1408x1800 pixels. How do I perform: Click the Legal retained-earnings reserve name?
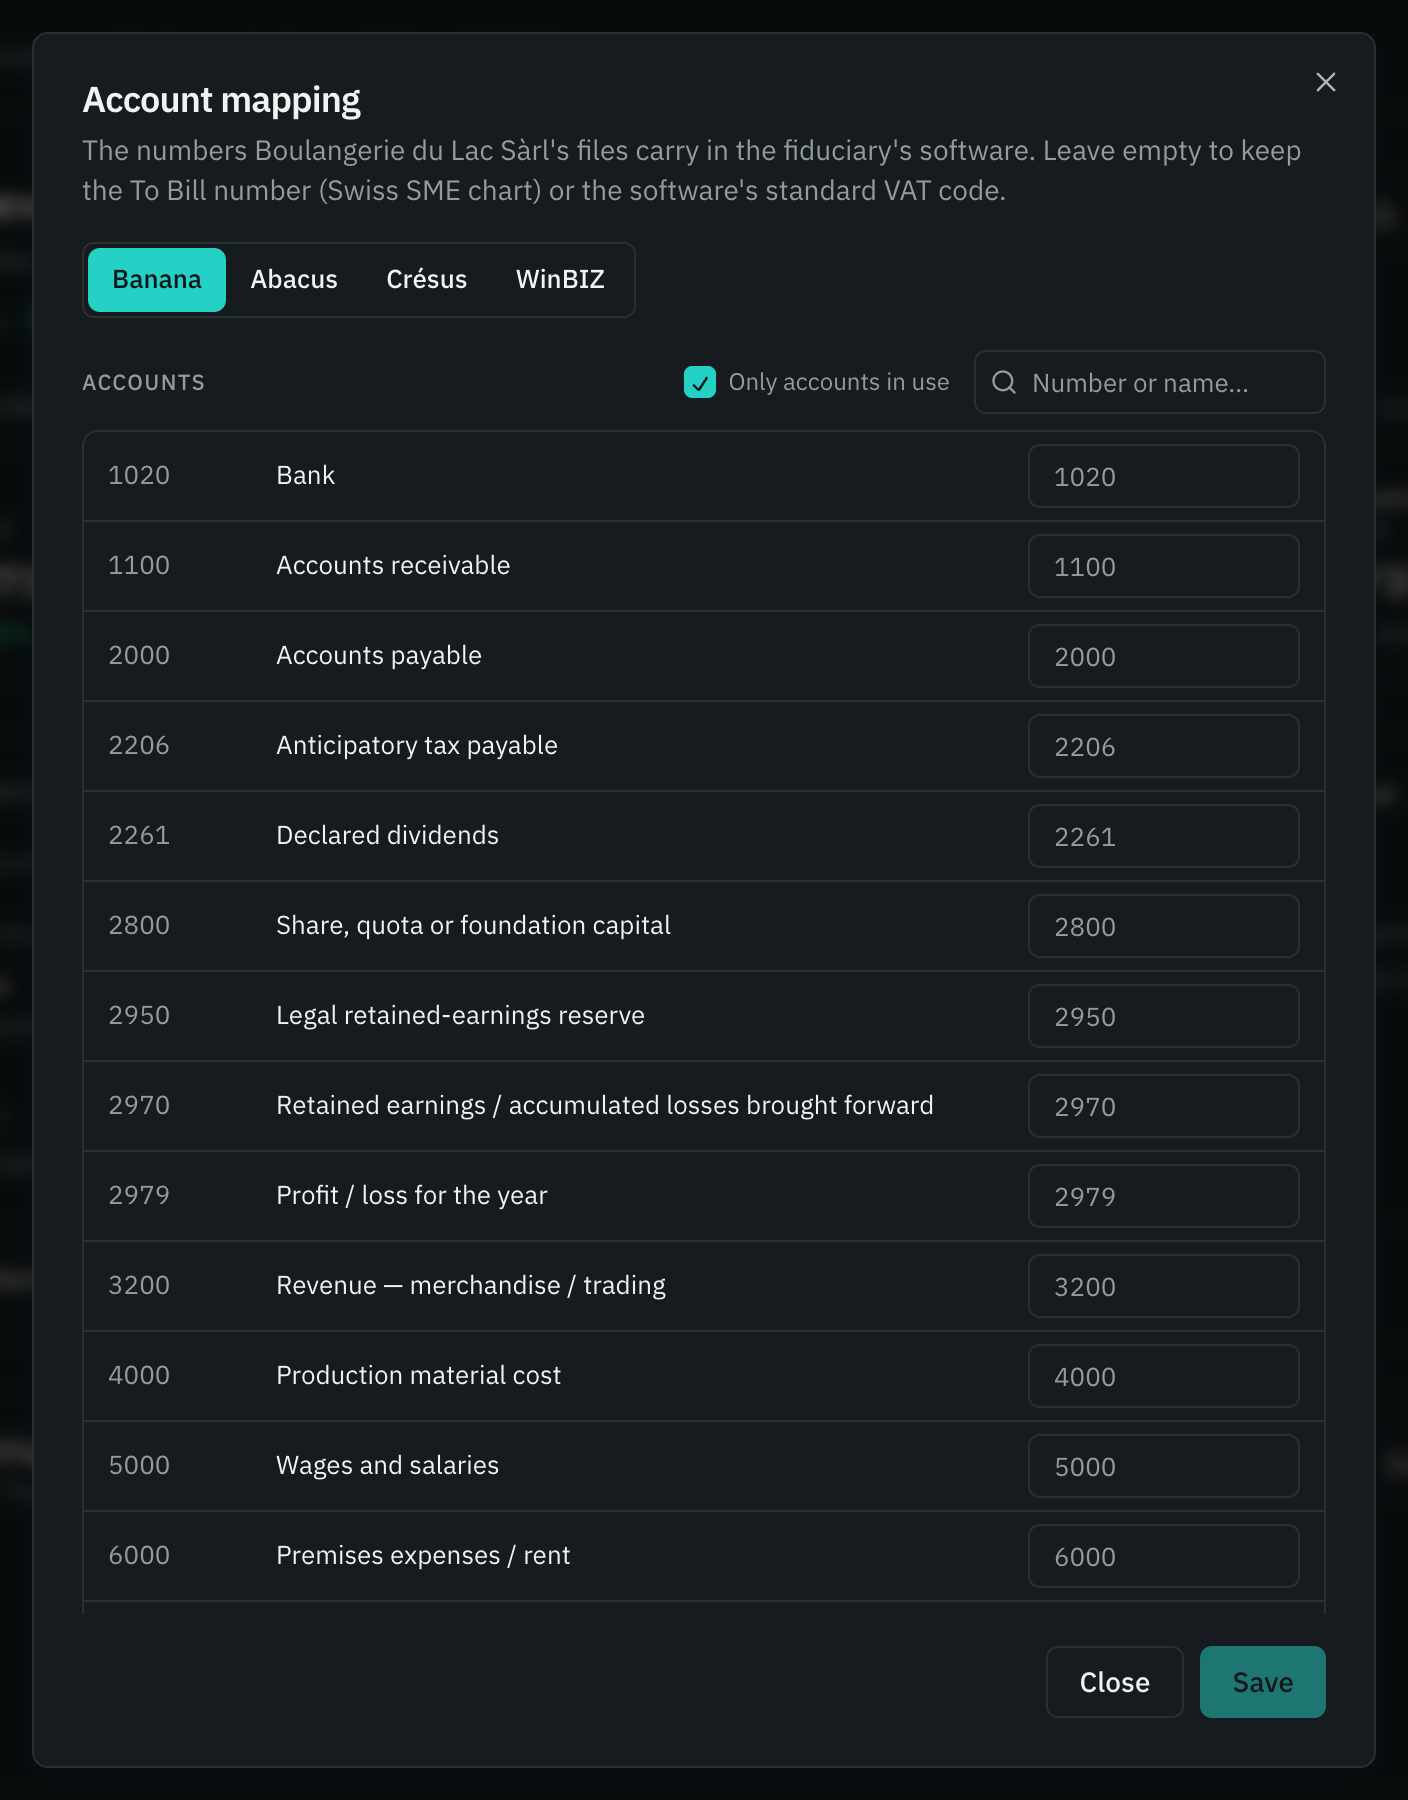(x=460, y=1015)
